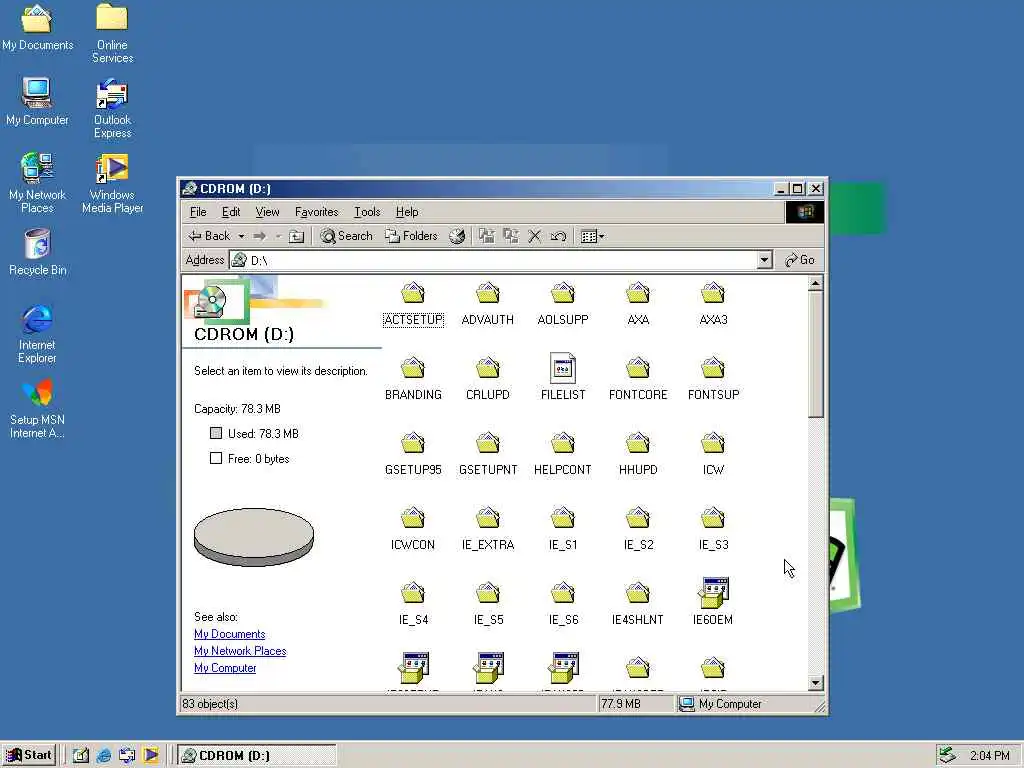Click the ICWCON folder
The width and height of the screenshot is (1024, 768).
pyautogui.click(x=413, y=530)
